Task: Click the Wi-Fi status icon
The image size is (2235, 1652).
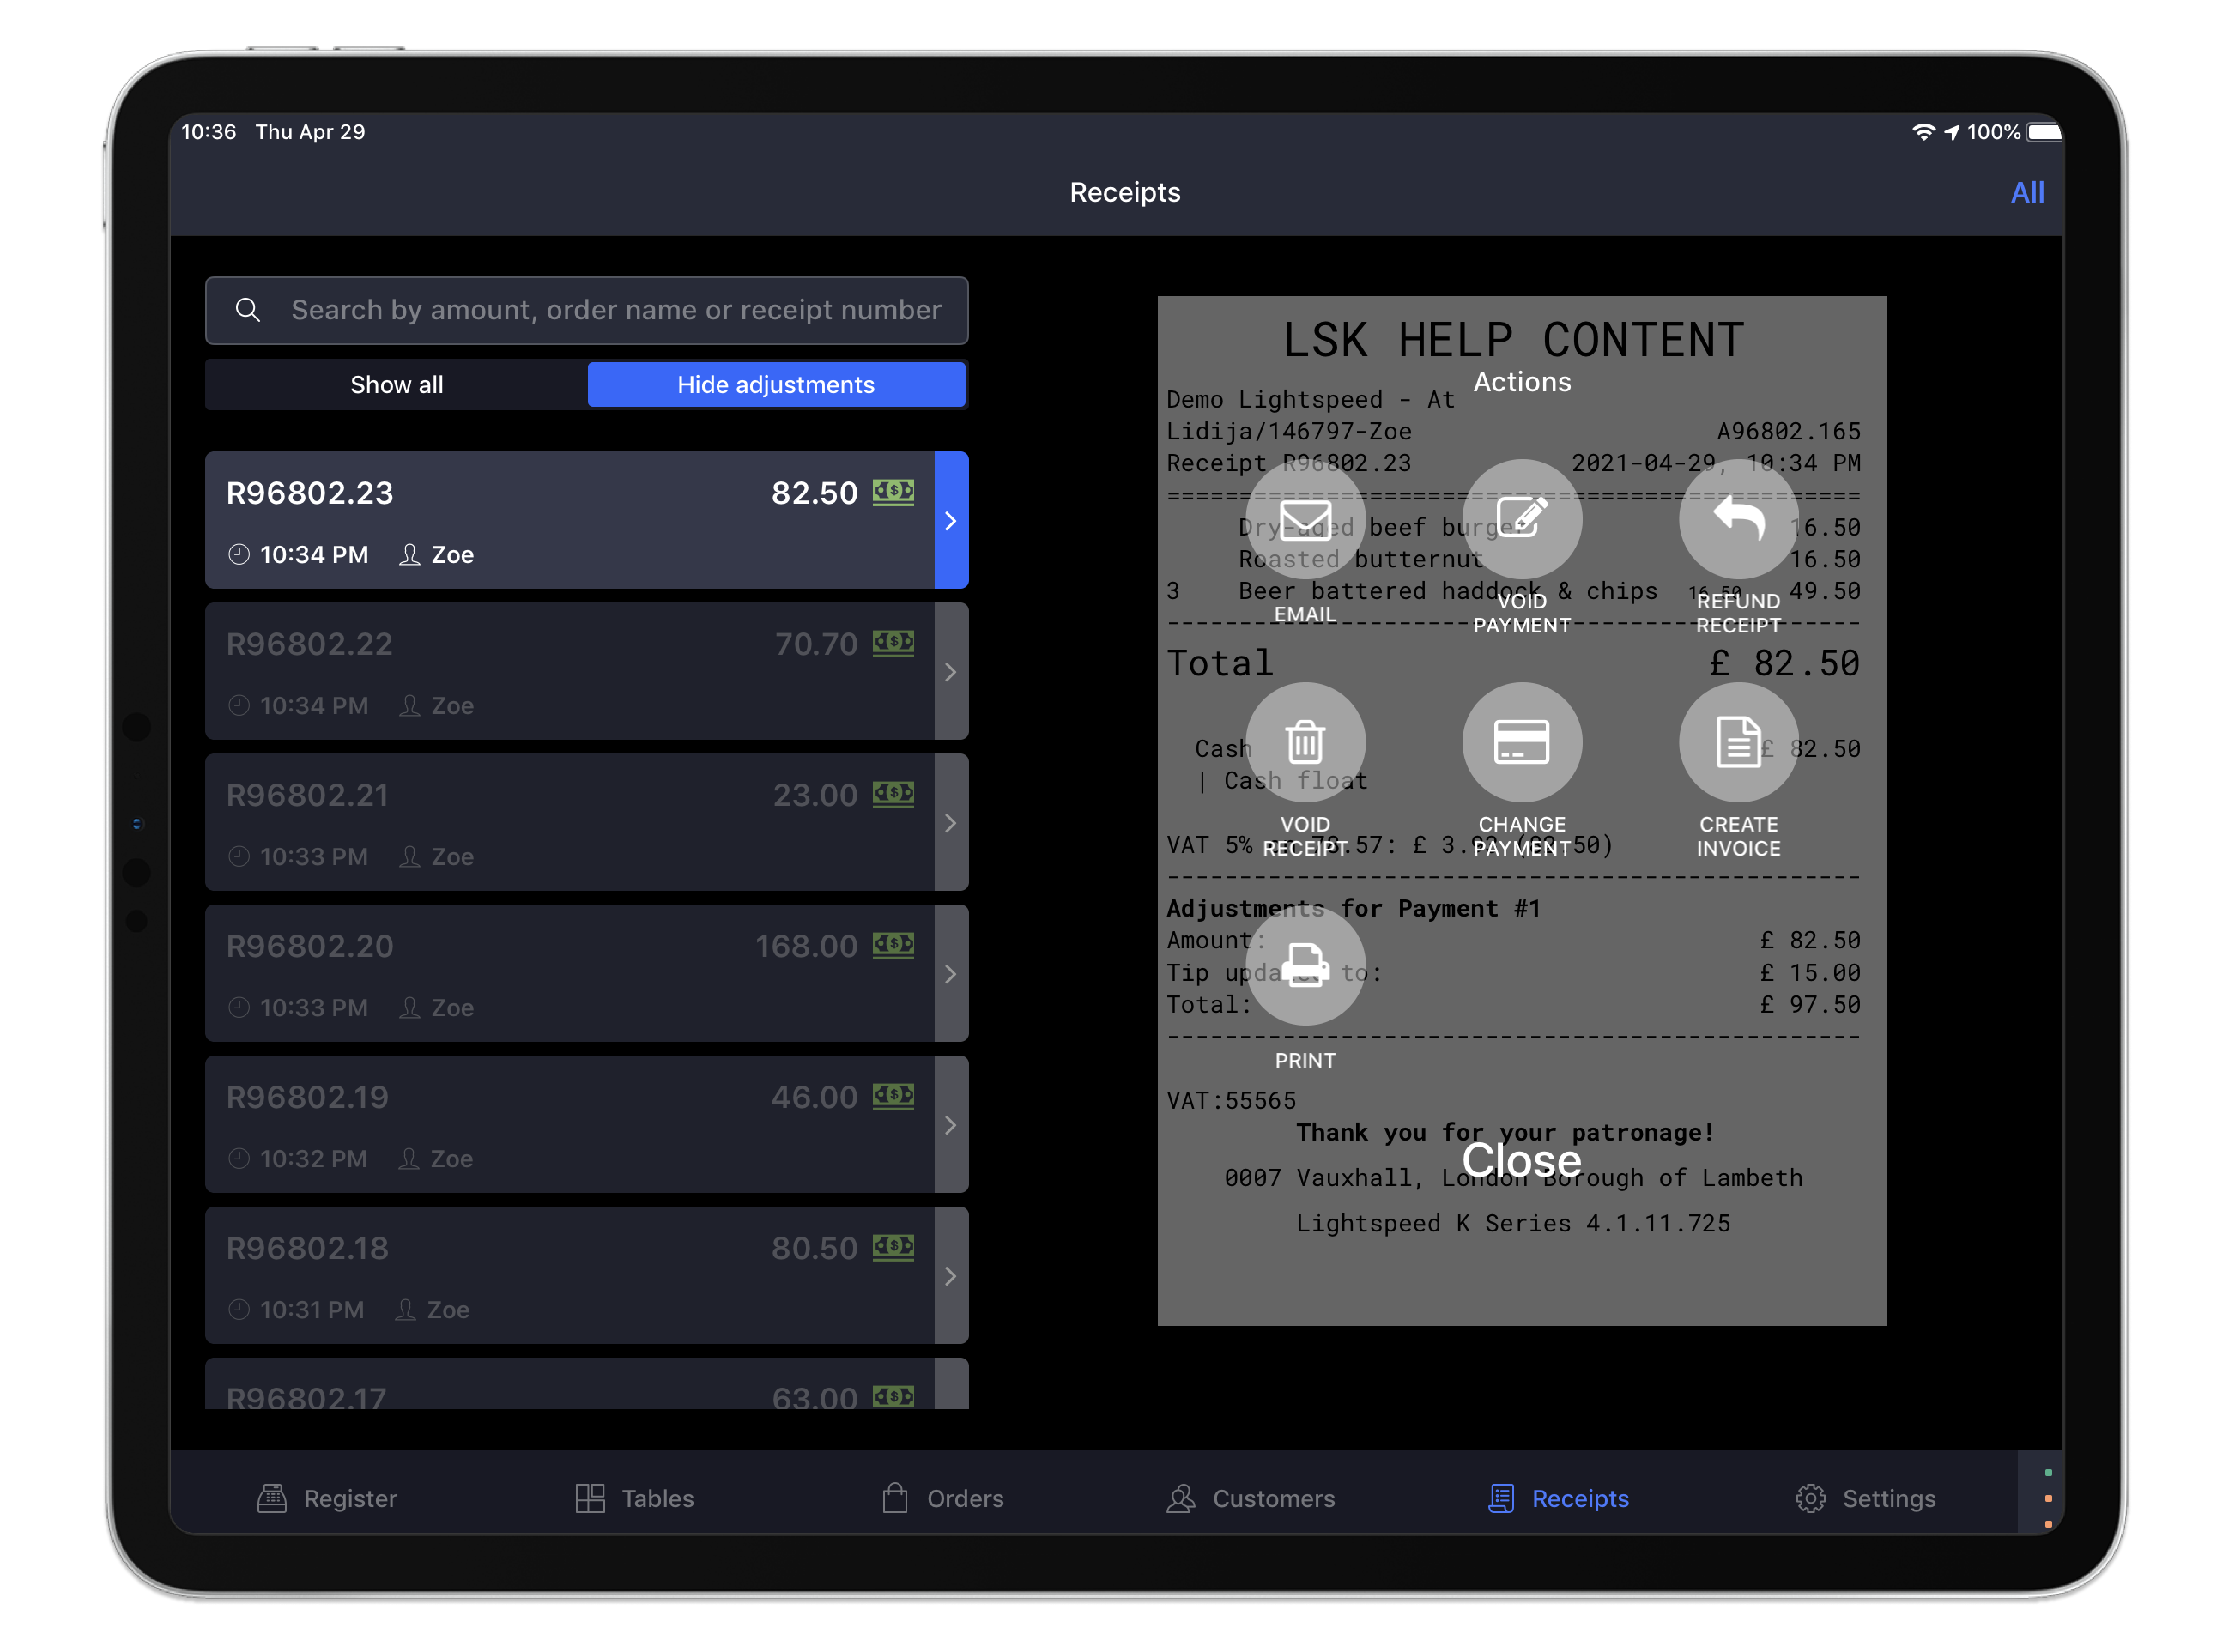Action: pos(1923,132)
